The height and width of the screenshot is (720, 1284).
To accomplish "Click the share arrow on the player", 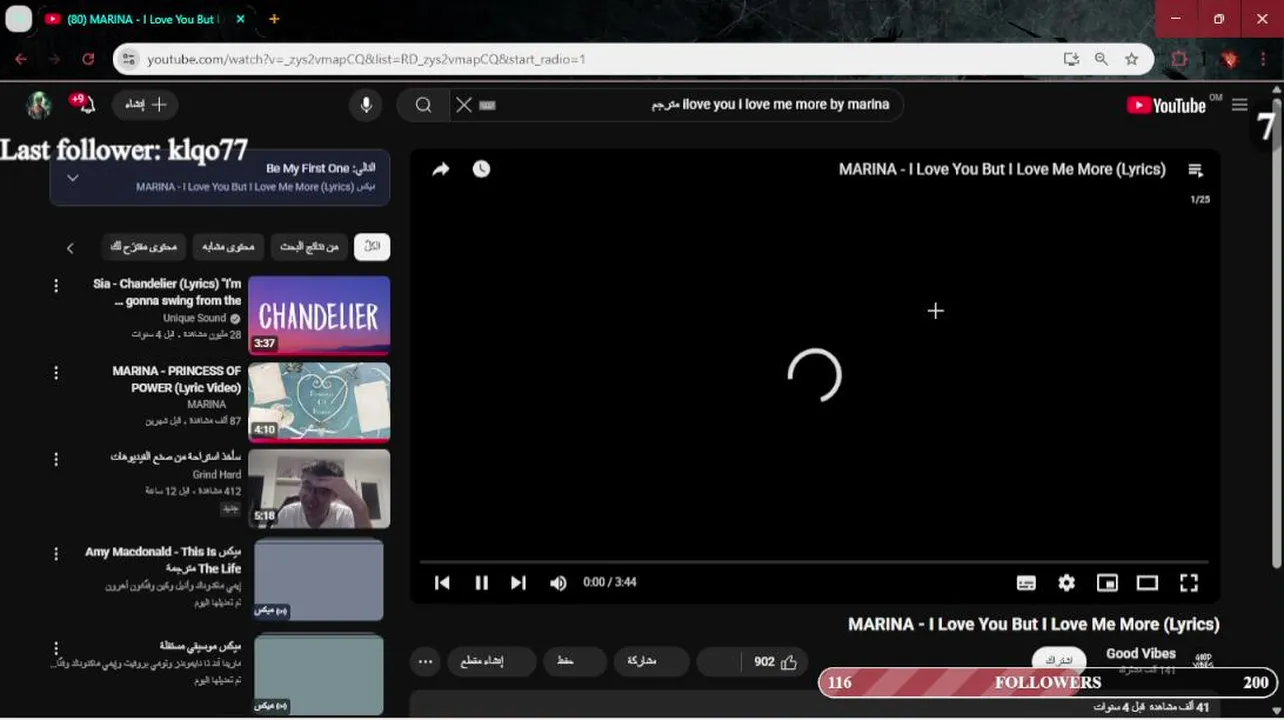I will [x=441, y=169].
